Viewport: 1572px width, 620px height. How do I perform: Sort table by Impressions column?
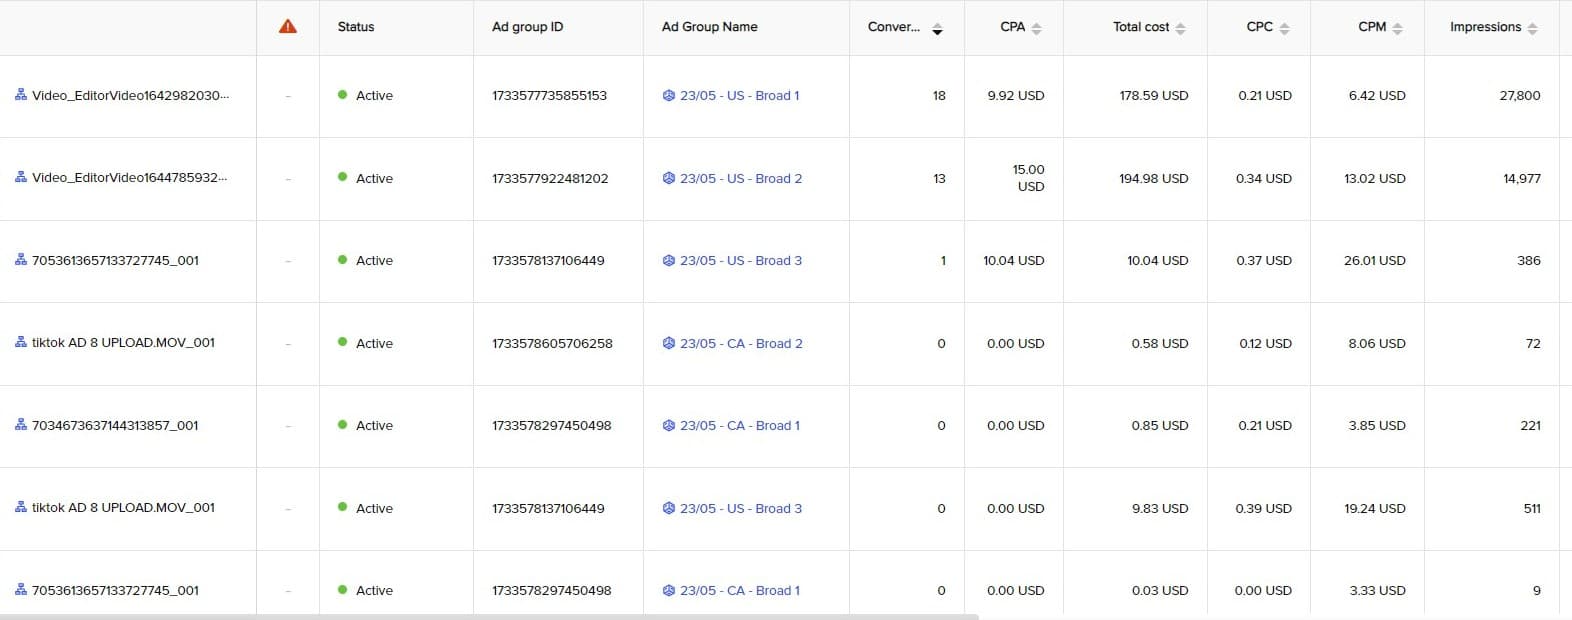pyautogui.click(x=1532, y=28)
